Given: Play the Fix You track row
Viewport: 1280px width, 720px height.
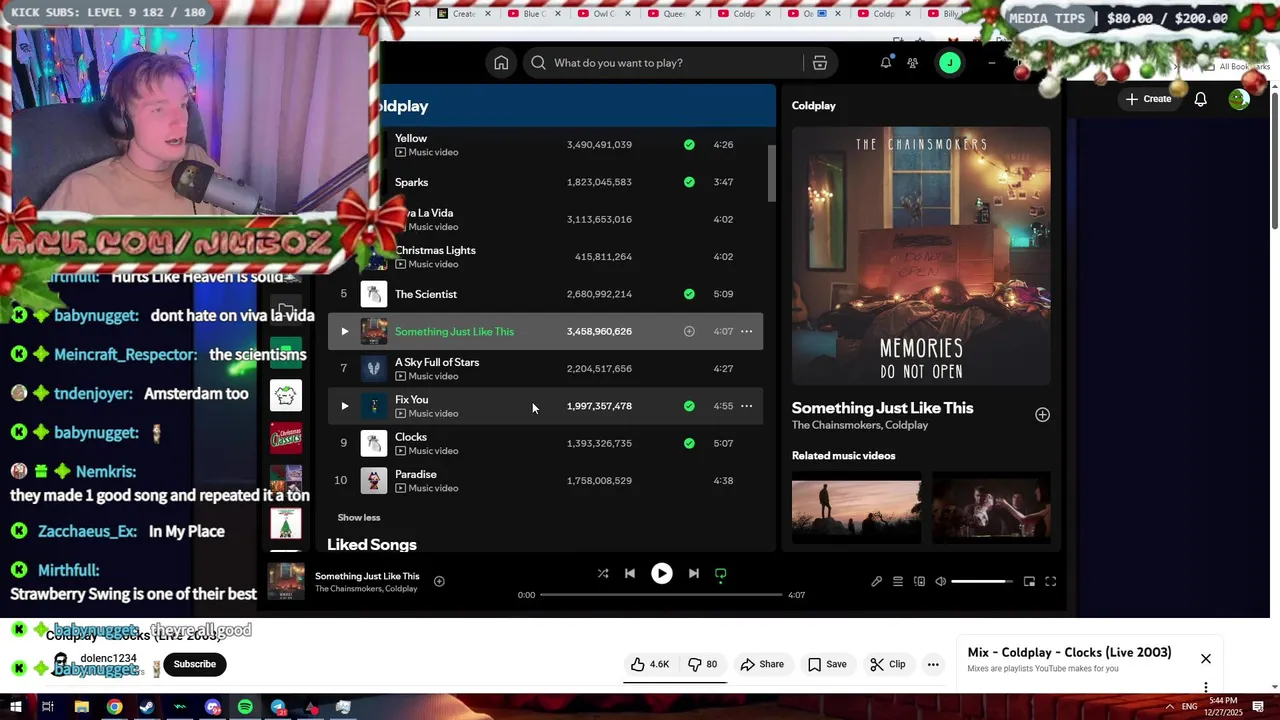Looking at the screenshot, I should click(x=345, y=406).
